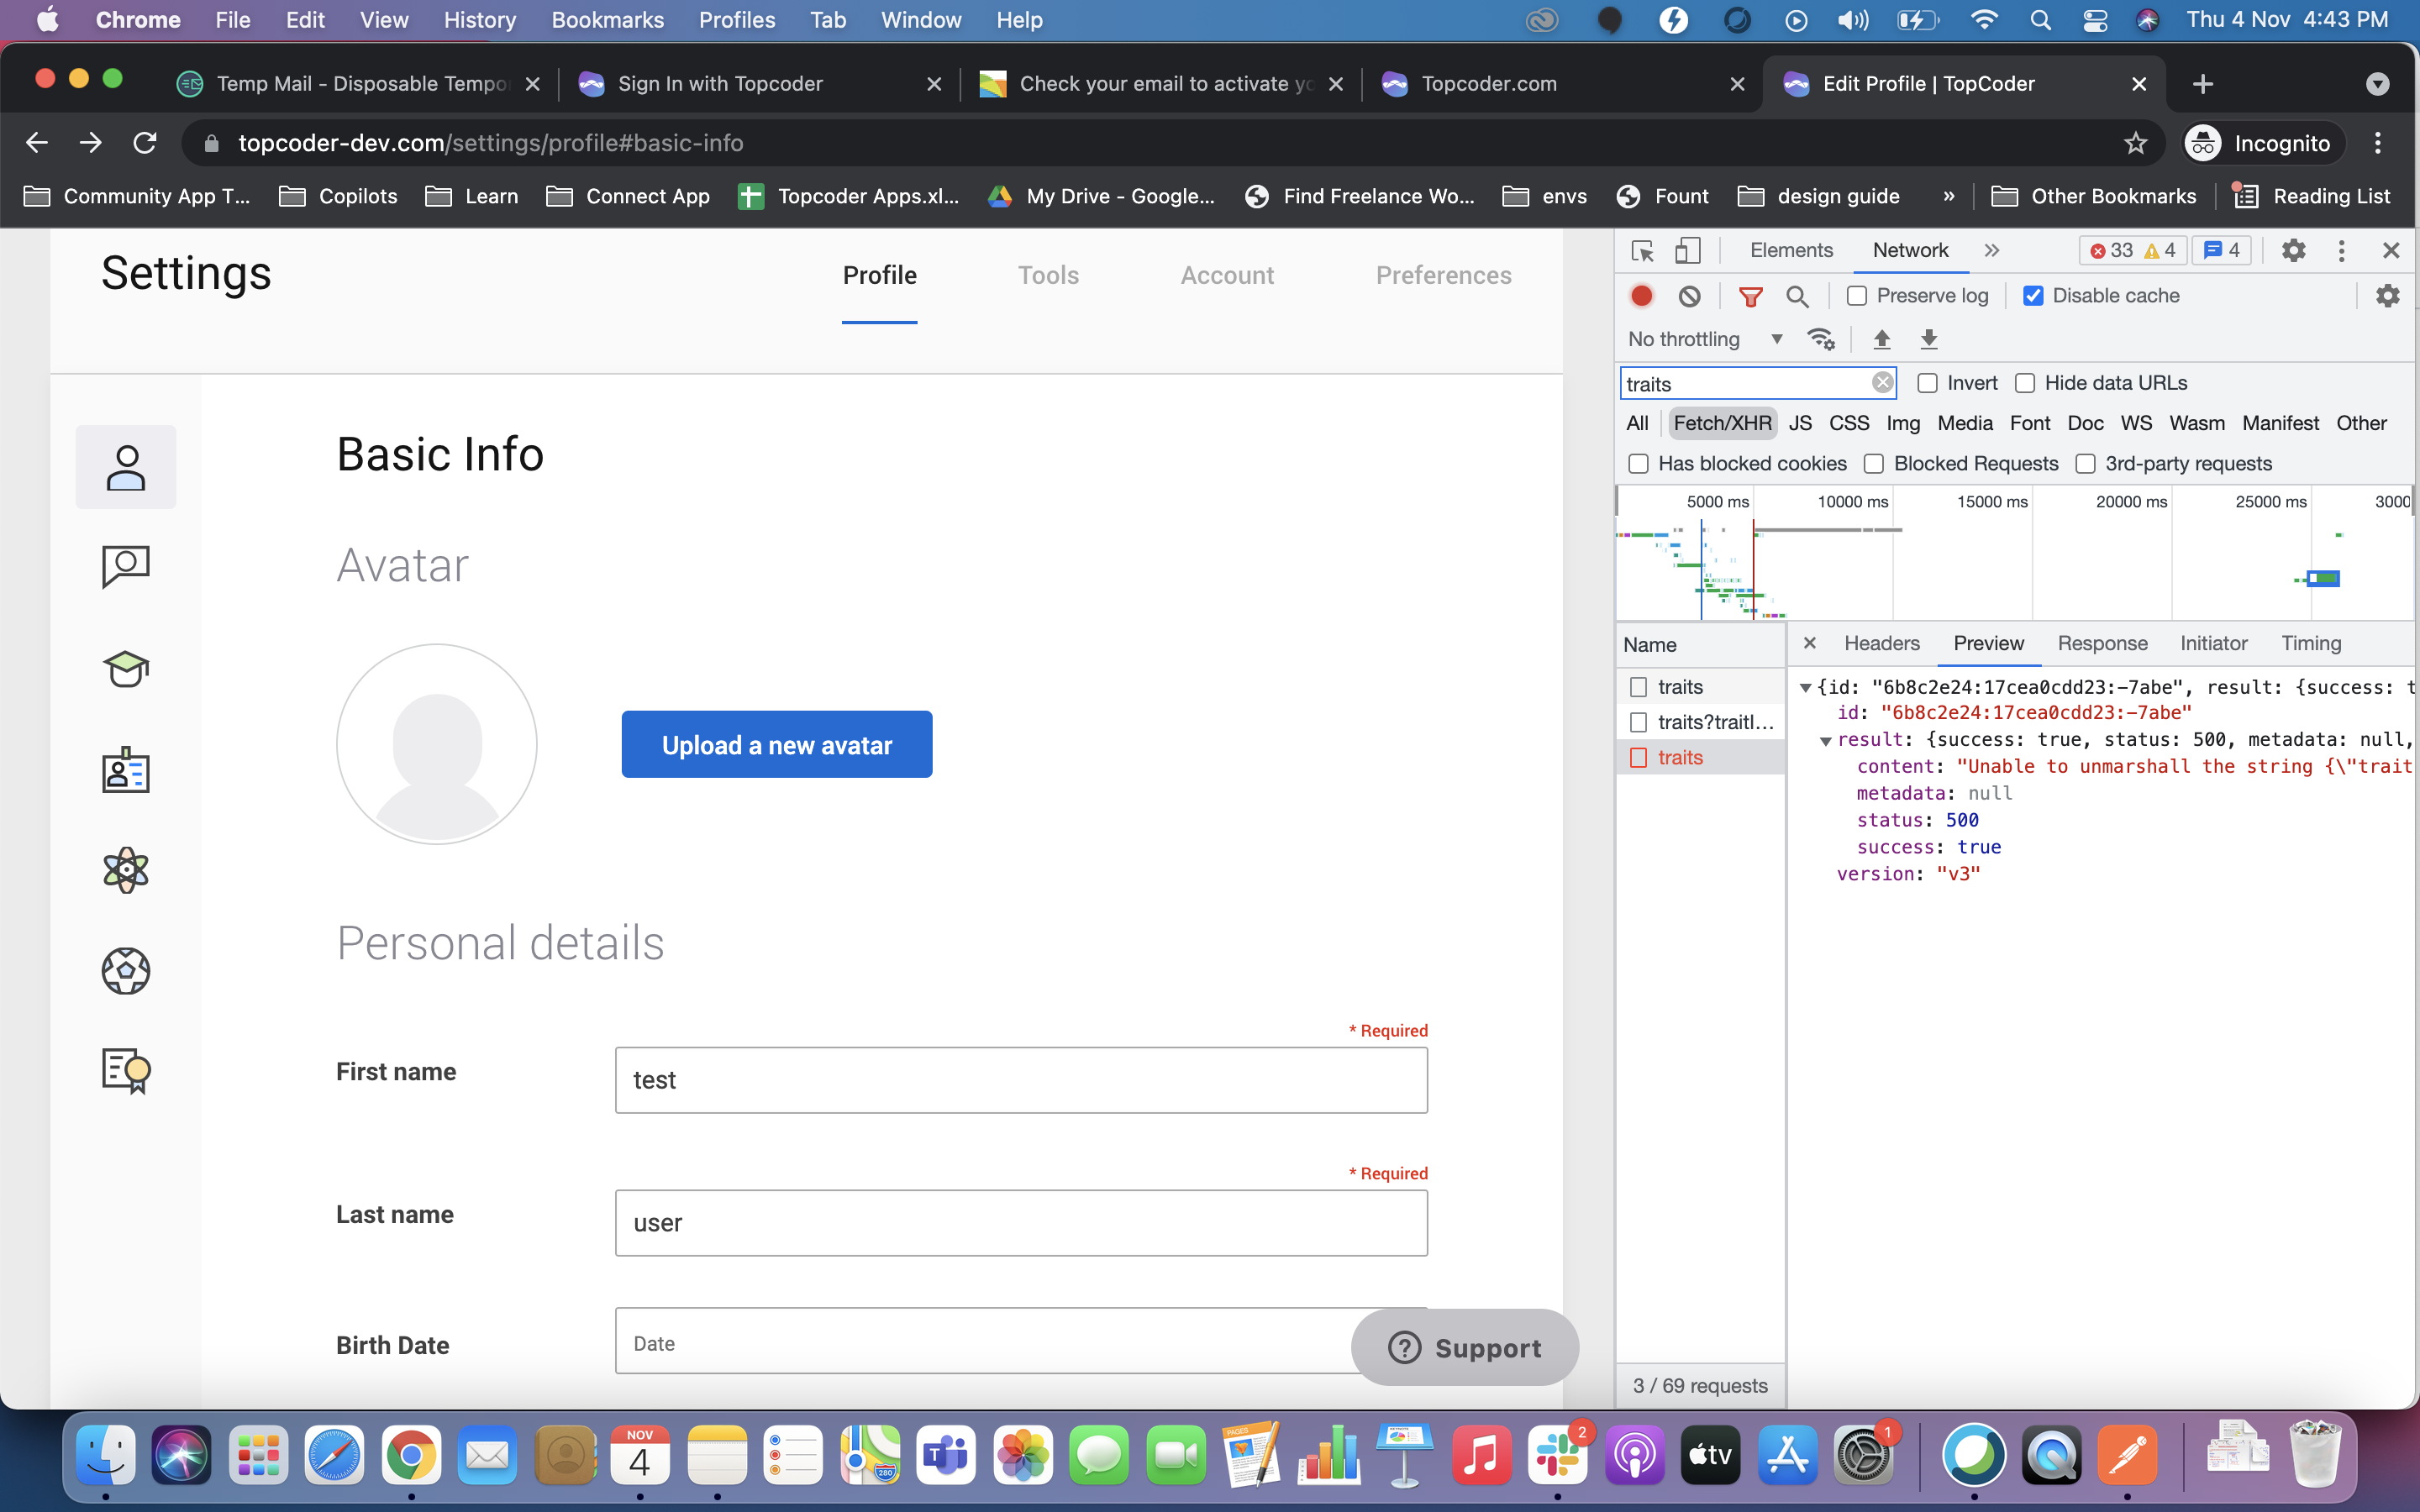Enable Preserve log checkbox
The image size is (2420, 1512).
coord(1857,296)
